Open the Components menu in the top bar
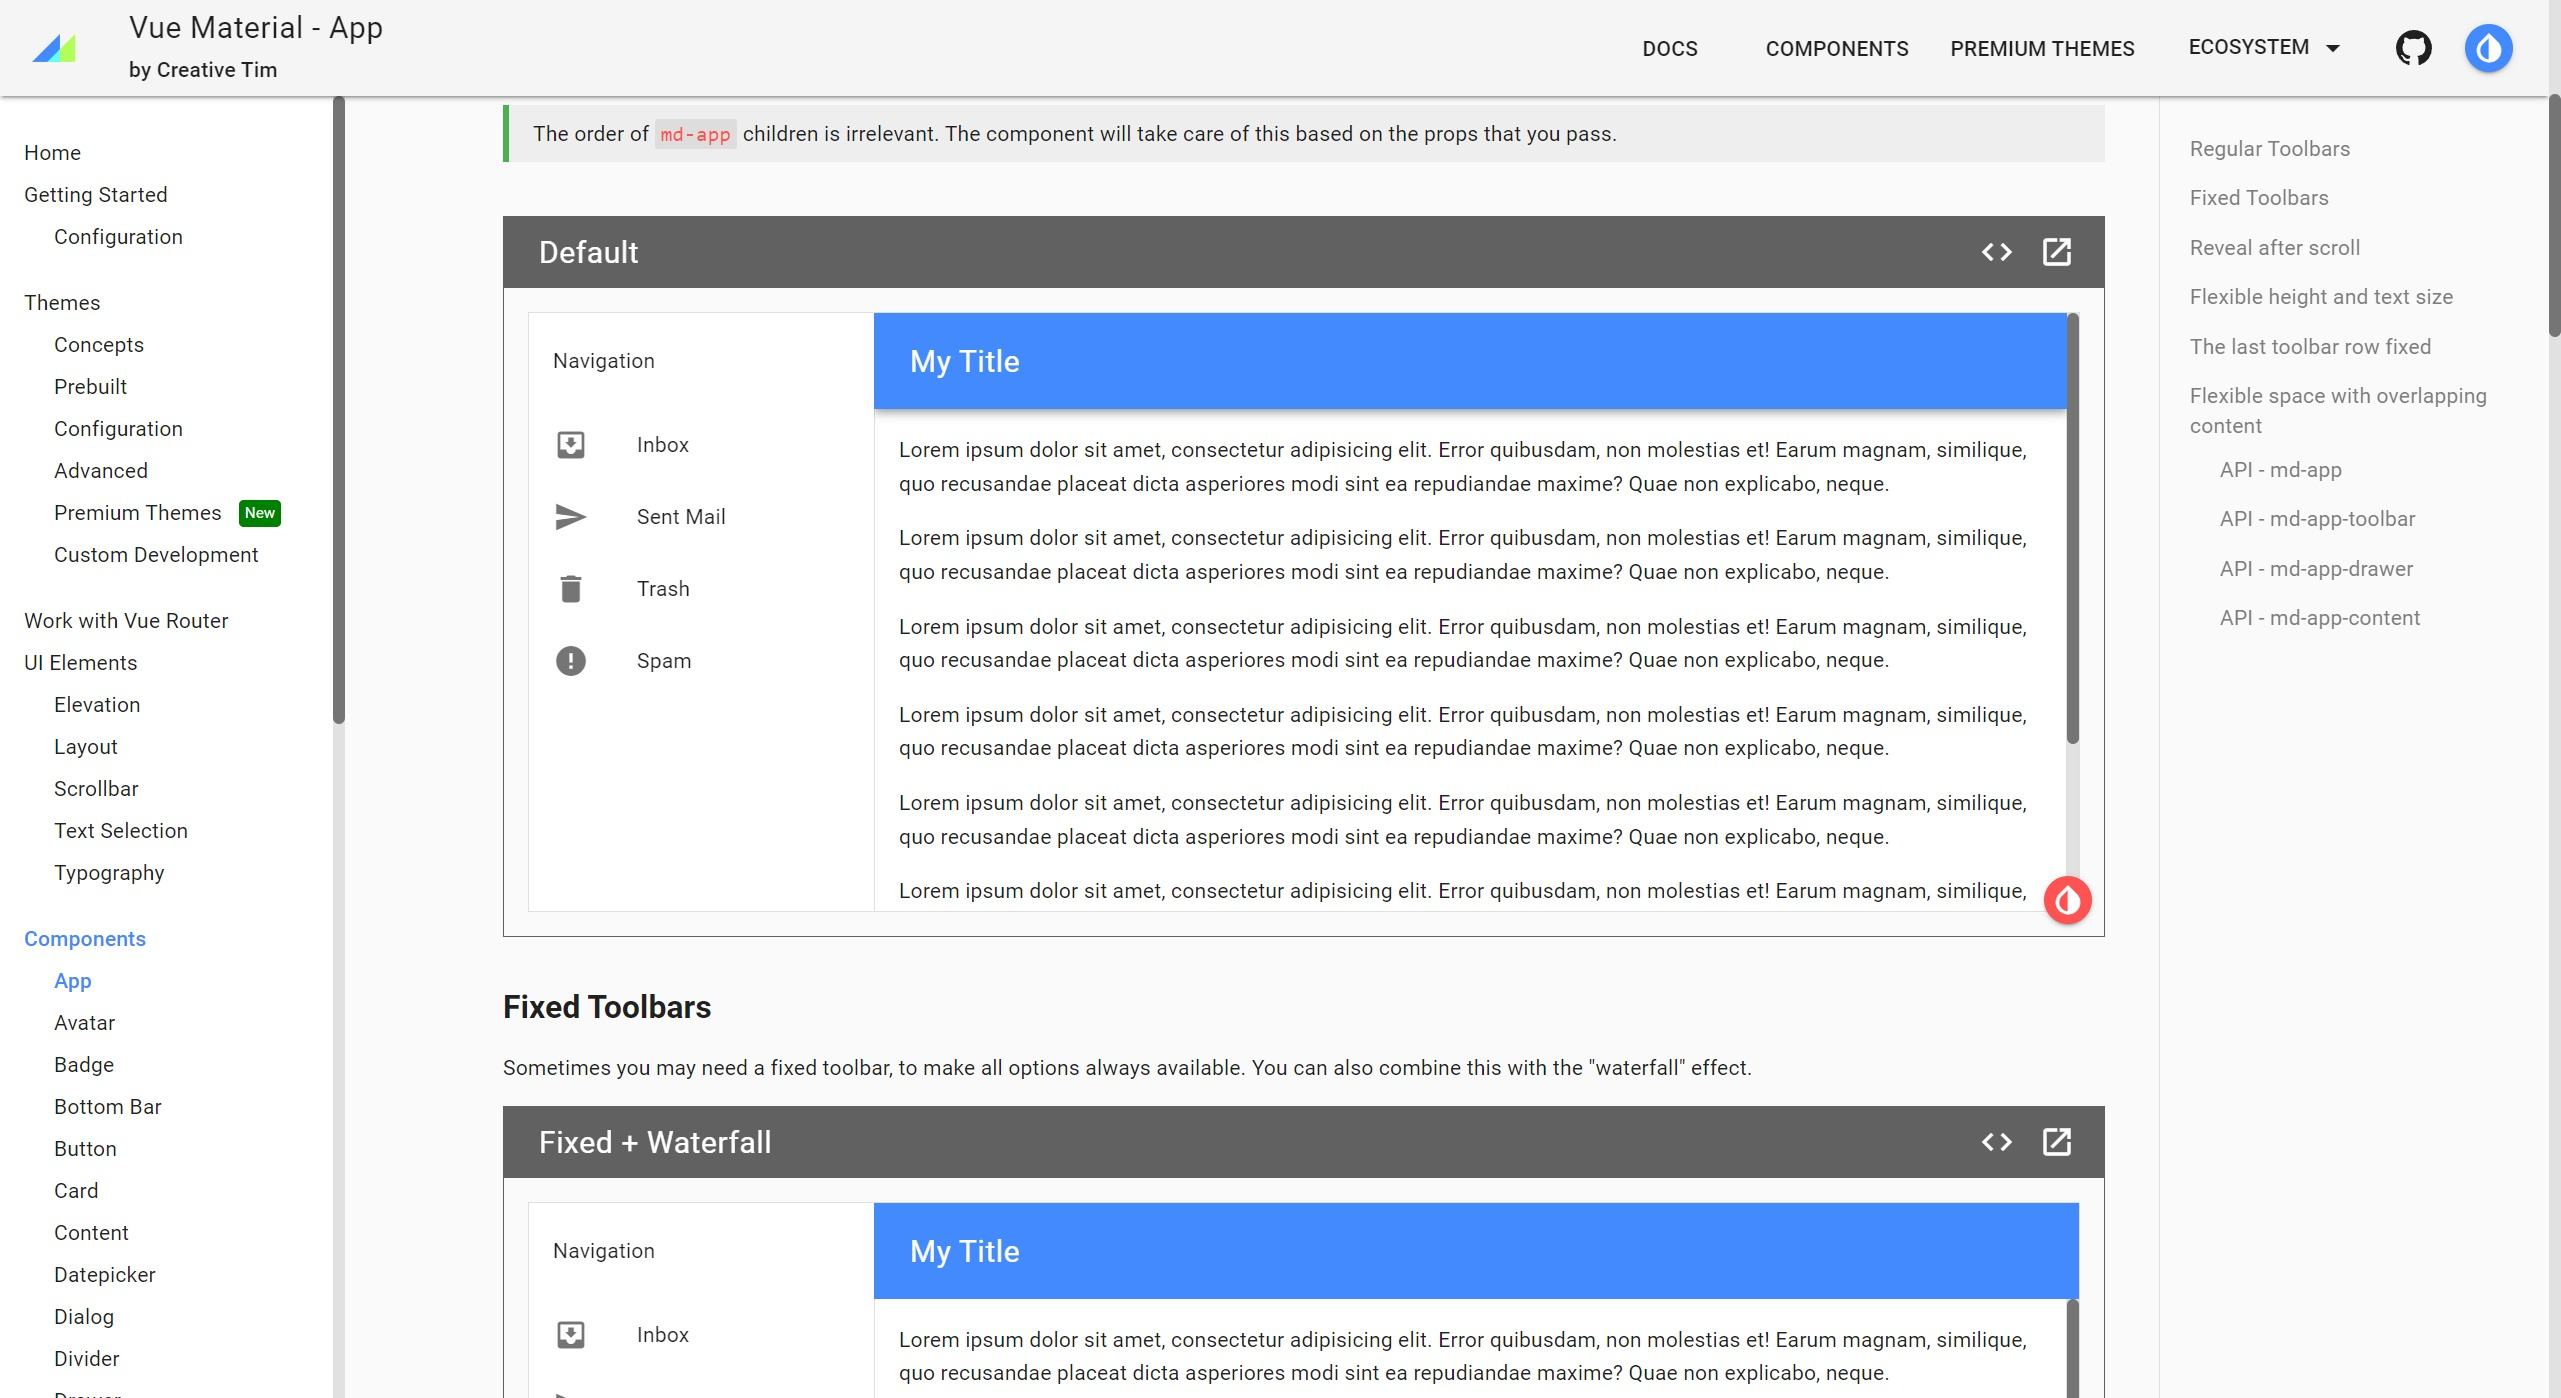The height and width of the screenshot is (1398, 2561). (x=1836, y=49)
